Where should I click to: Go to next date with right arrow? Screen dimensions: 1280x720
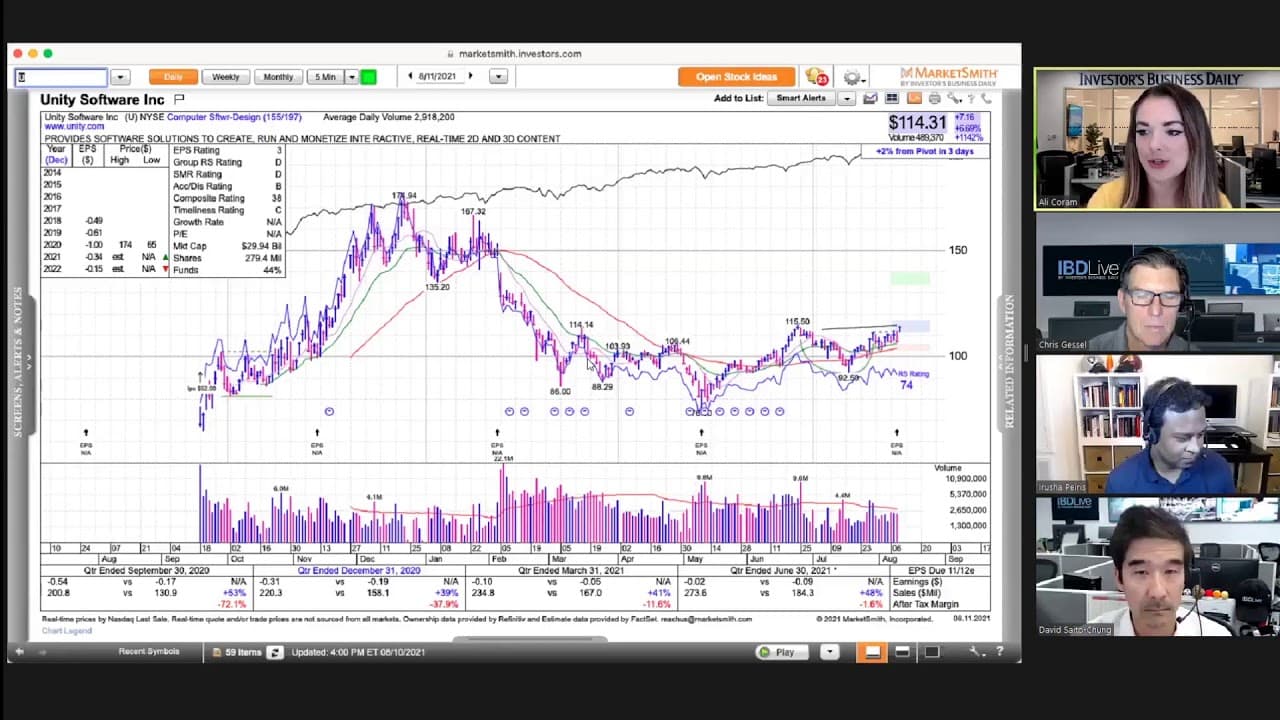tap(471, 76)
